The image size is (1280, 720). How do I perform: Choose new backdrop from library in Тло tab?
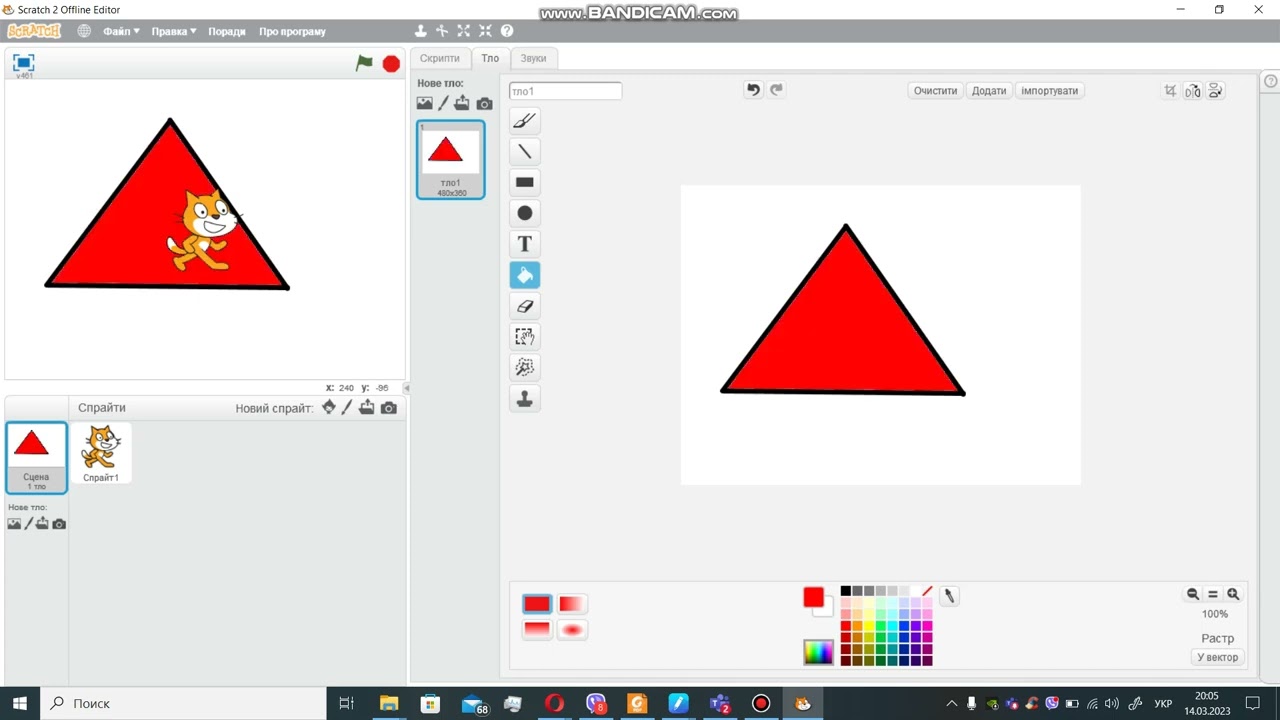(x=425, y=103)
